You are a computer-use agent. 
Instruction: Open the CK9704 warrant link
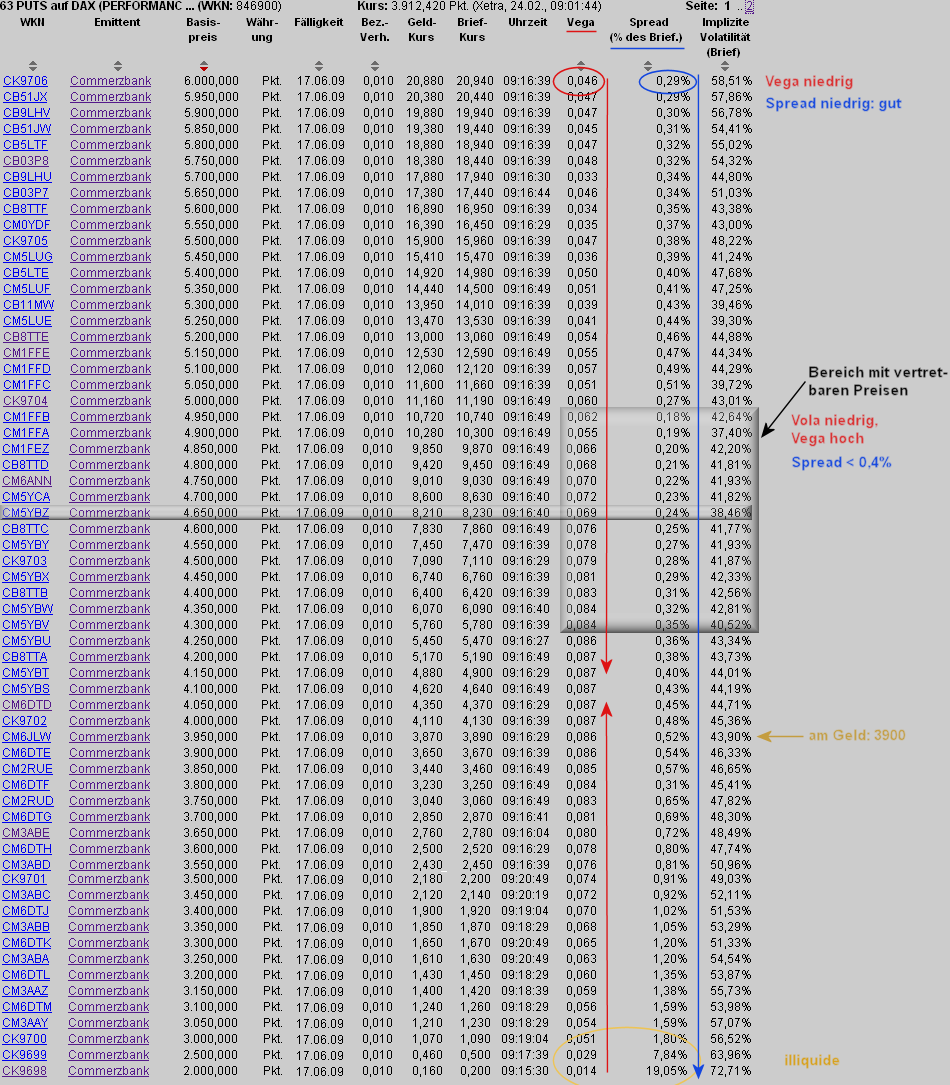pyautogui.click(x=25, y=401)
